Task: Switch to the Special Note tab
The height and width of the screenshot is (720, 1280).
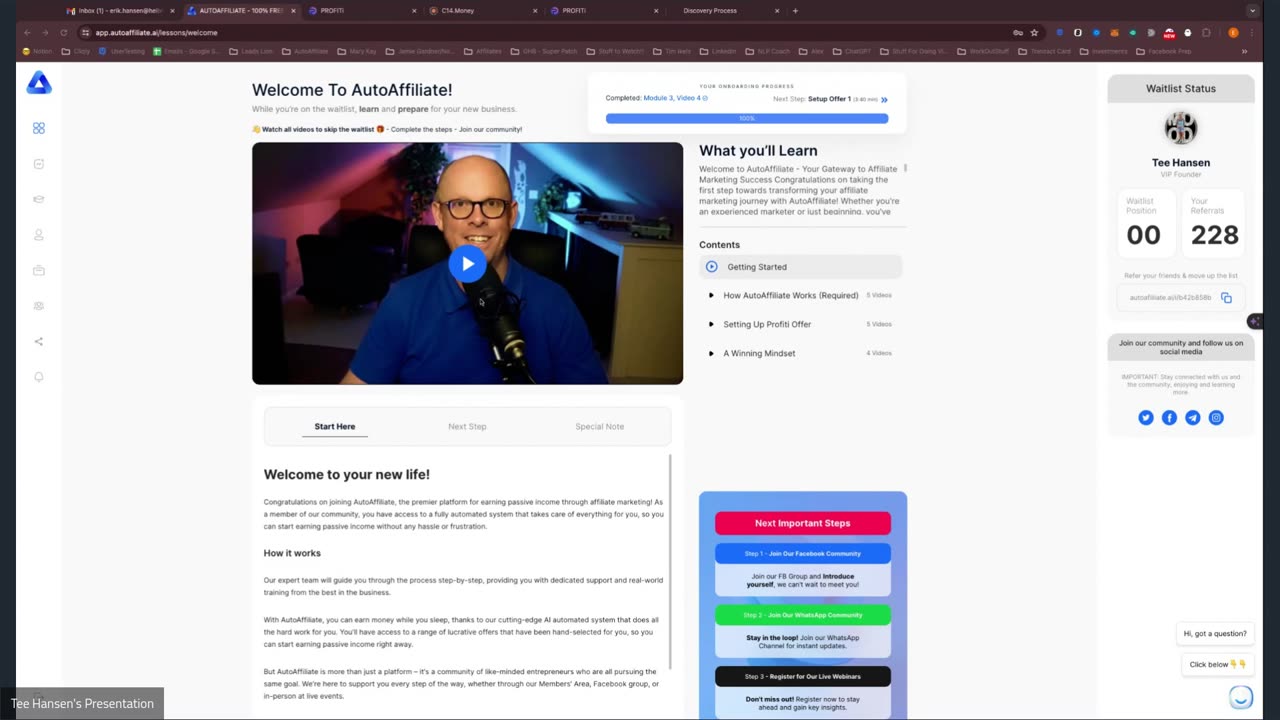Action: 600,427
